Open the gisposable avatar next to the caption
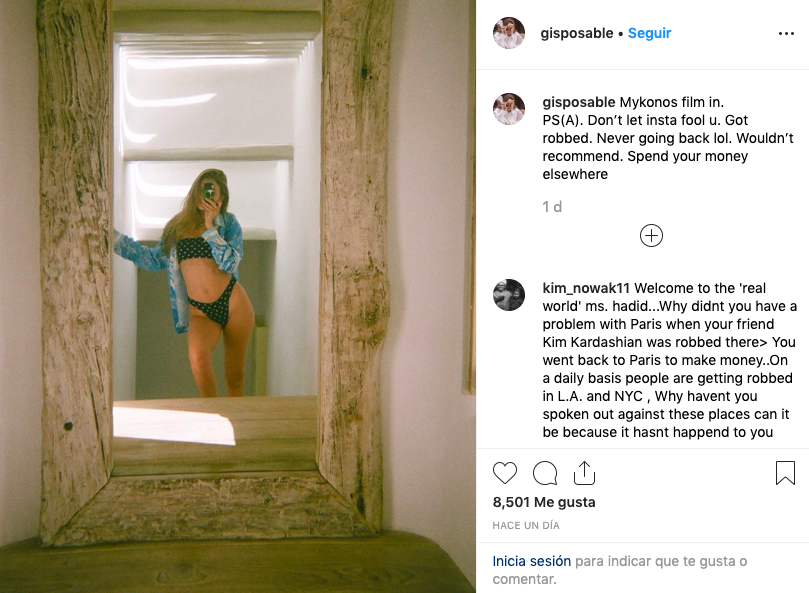Image resolution: width=809 pixels, height=593 pixels. coord(509,109)
